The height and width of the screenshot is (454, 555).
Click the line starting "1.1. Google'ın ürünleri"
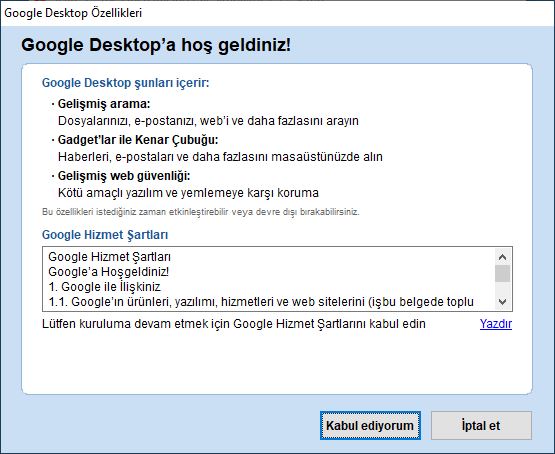261,302
